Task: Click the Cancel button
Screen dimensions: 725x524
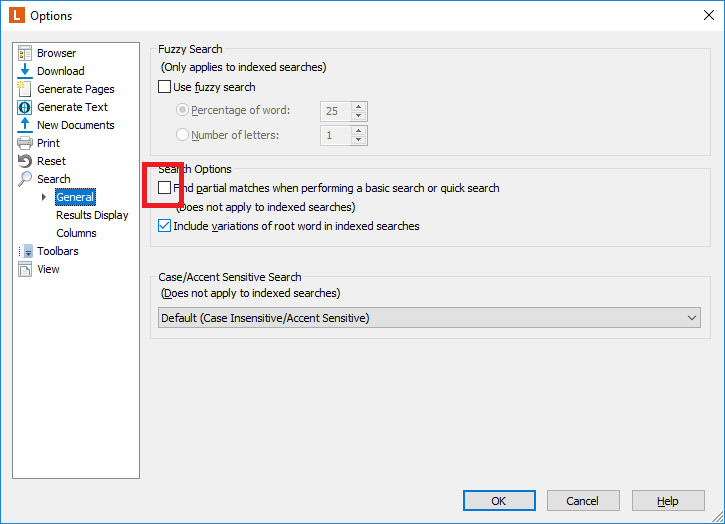Action: pos(583,501)
